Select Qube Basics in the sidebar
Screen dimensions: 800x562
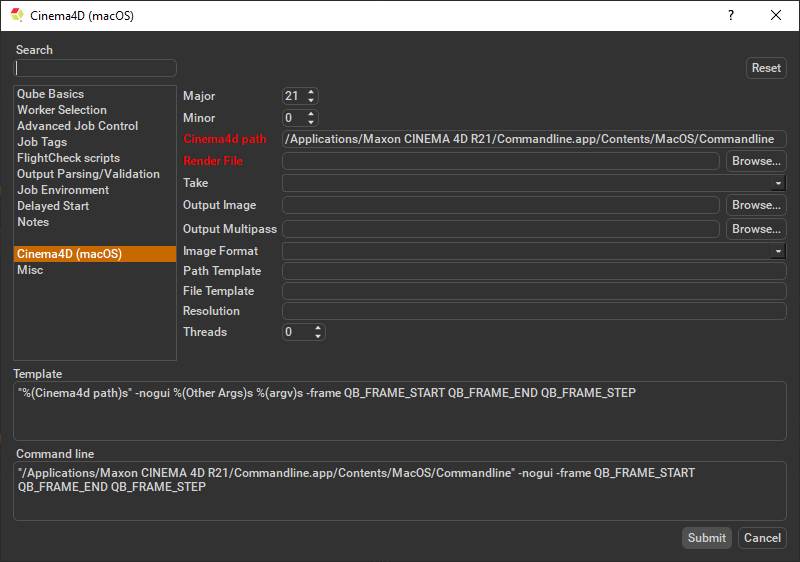coord(50,94)
